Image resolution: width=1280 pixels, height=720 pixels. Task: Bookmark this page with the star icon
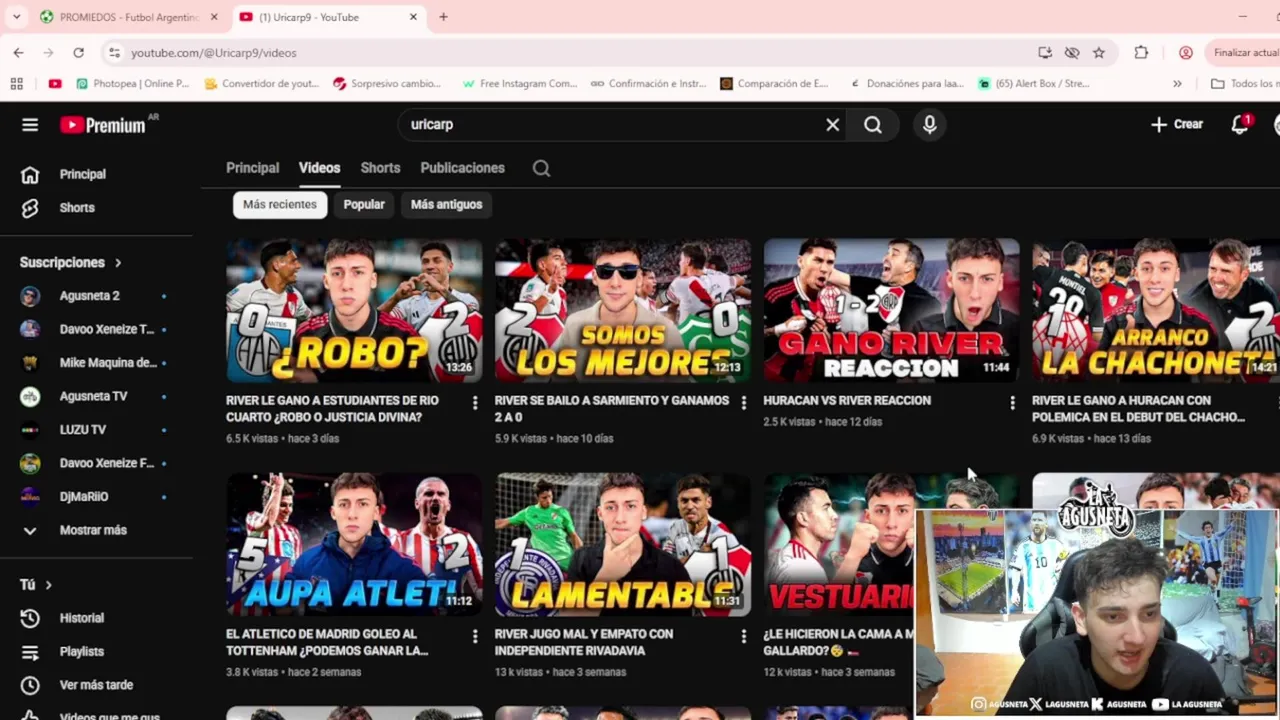(x=1099, y=52)
